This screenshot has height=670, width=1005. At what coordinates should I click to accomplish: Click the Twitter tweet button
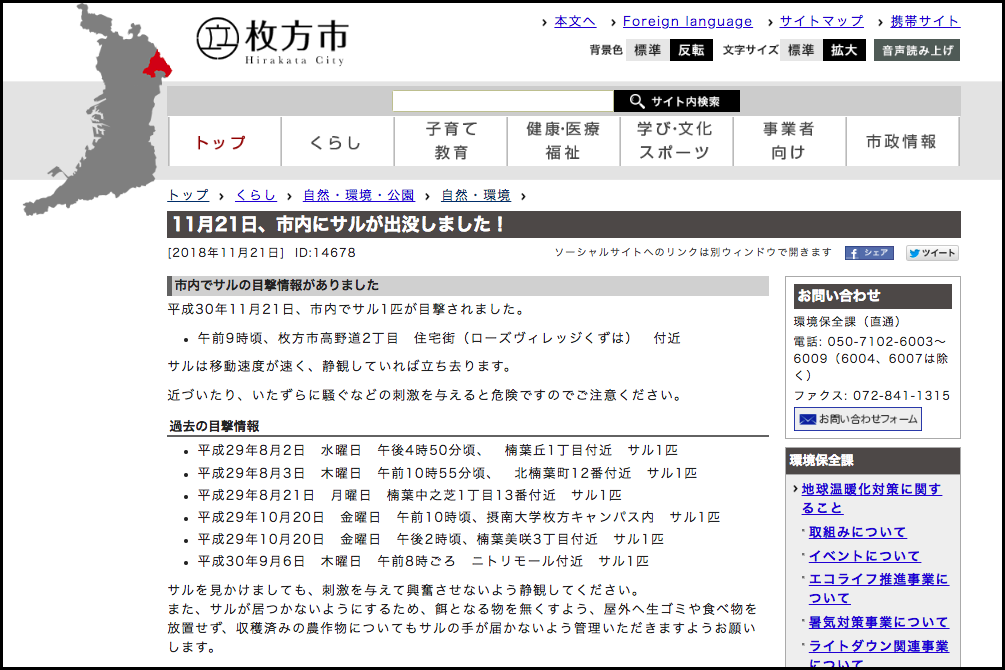(932, 253)
